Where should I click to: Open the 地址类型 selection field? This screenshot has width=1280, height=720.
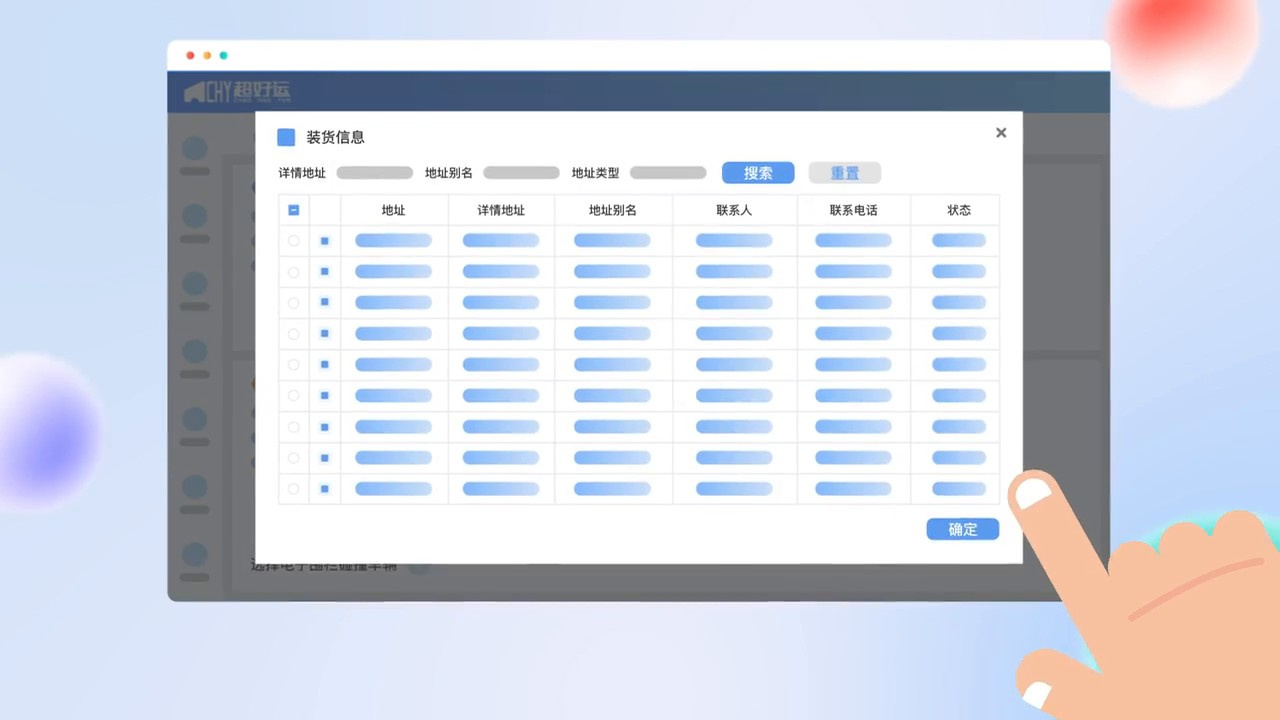tap(668, 173)
